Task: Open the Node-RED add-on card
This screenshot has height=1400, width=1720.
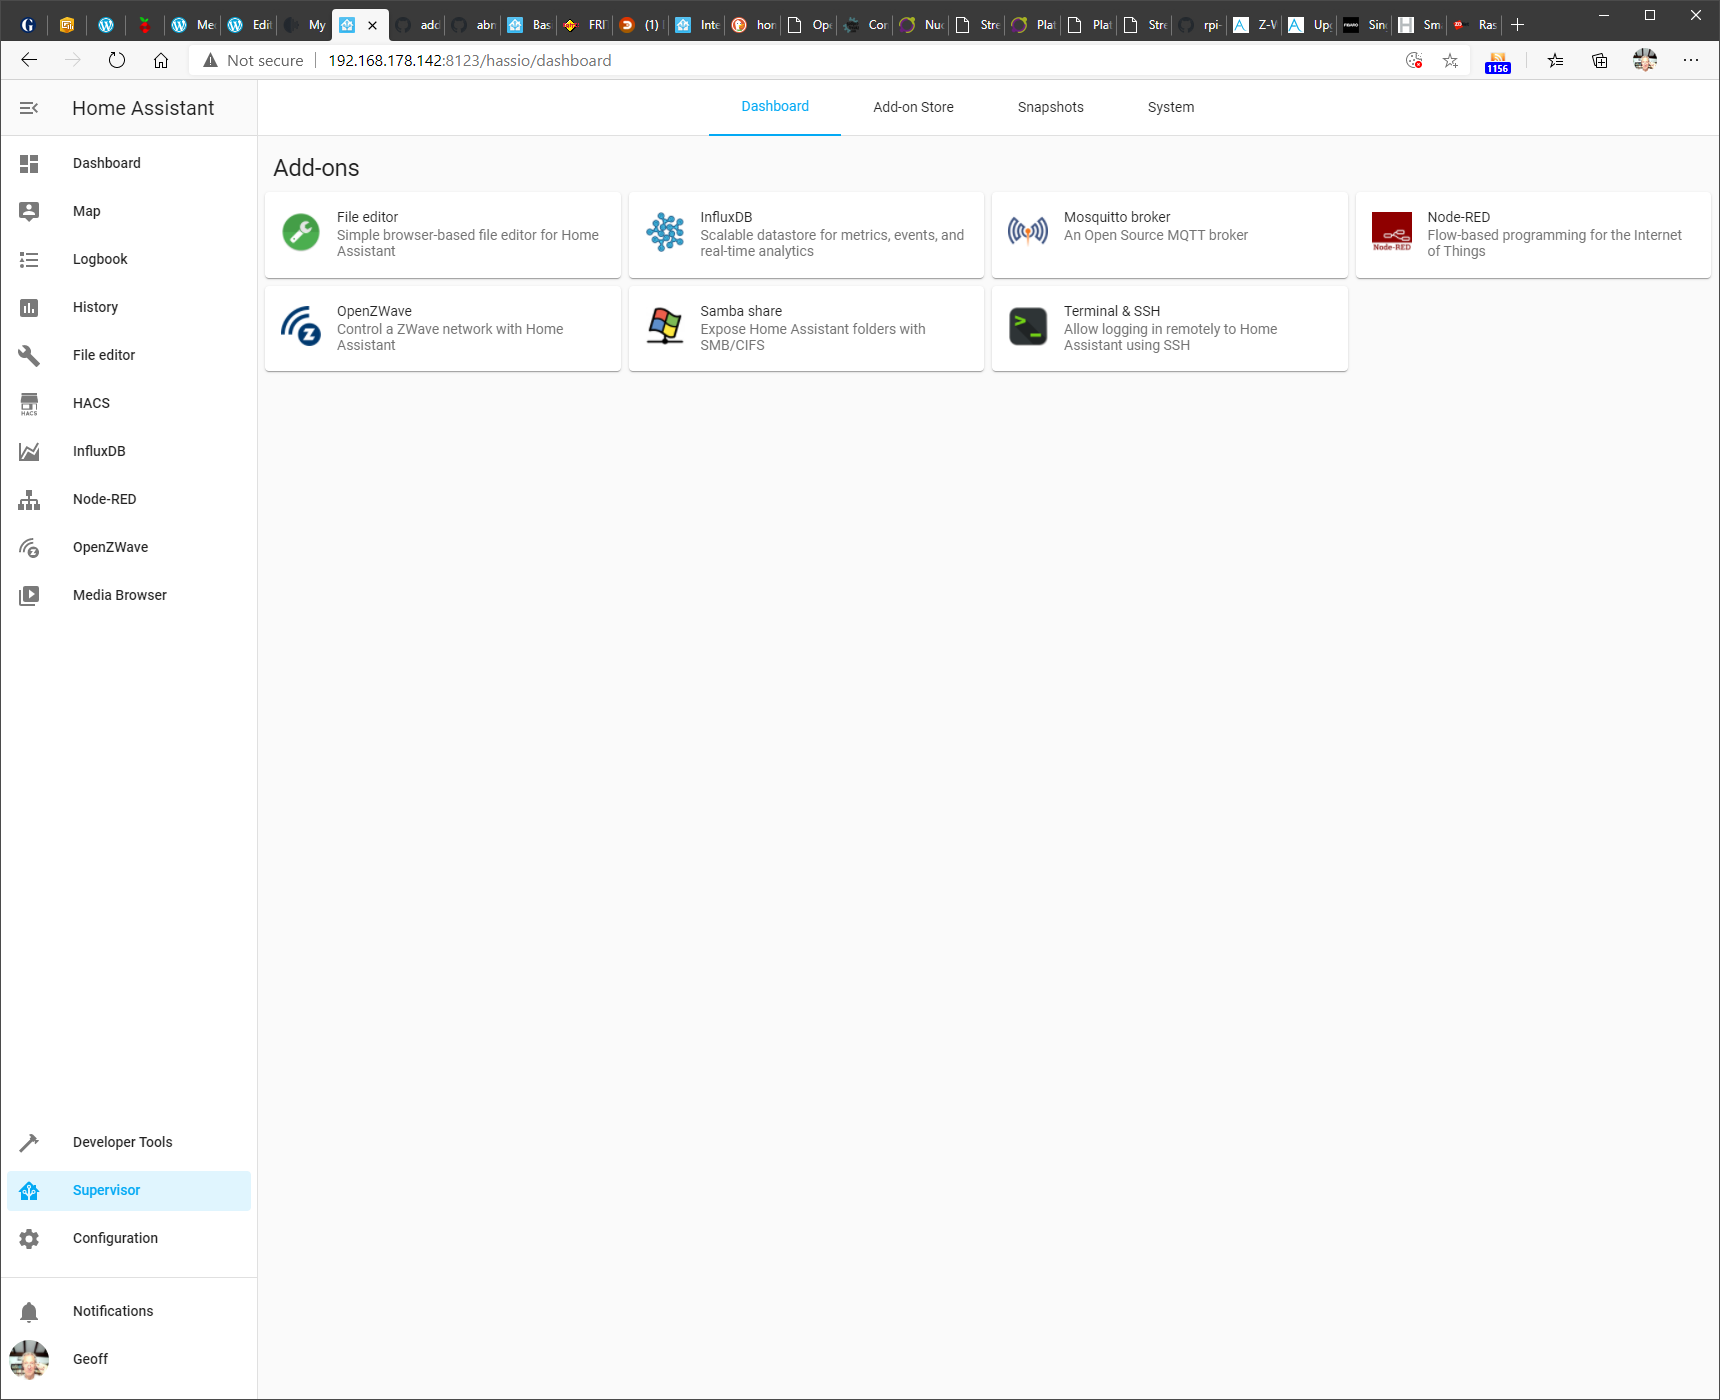Action: click(x=1532, y=234)
